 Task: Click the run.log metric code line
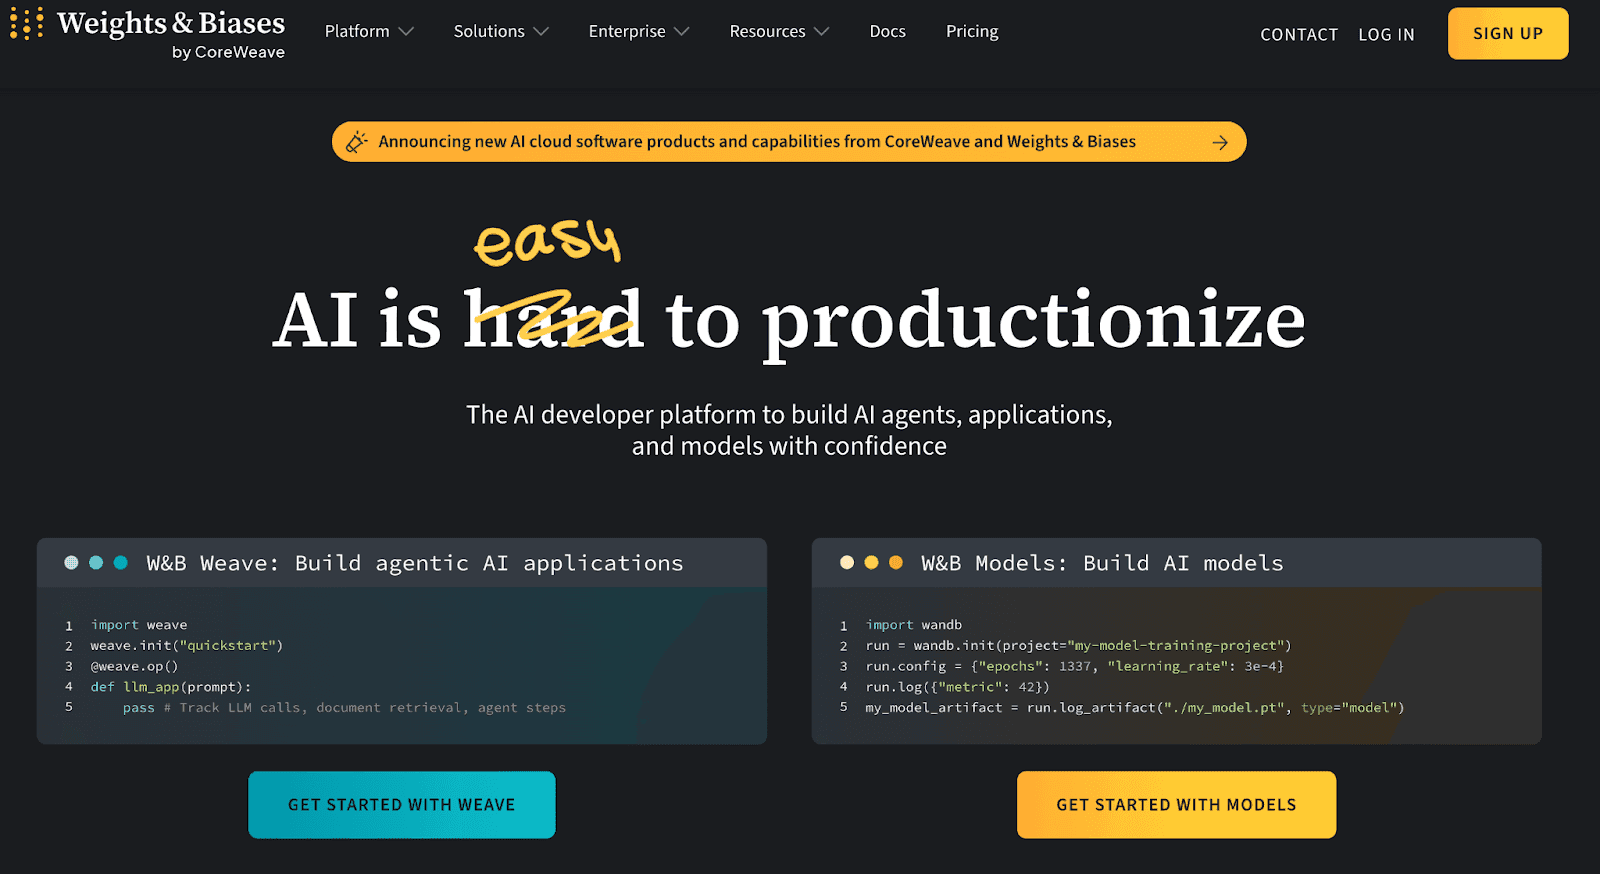click(958, 687)
